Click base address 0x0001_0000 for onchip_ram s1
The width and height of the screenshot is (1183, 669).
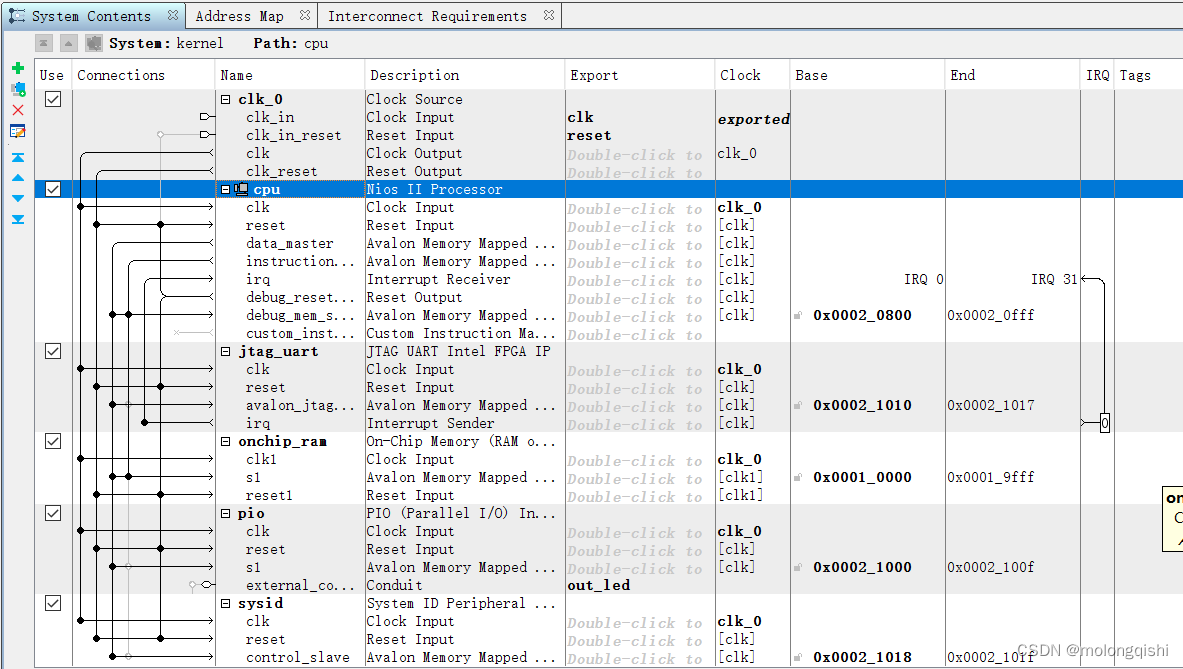[x=862, y=477]
